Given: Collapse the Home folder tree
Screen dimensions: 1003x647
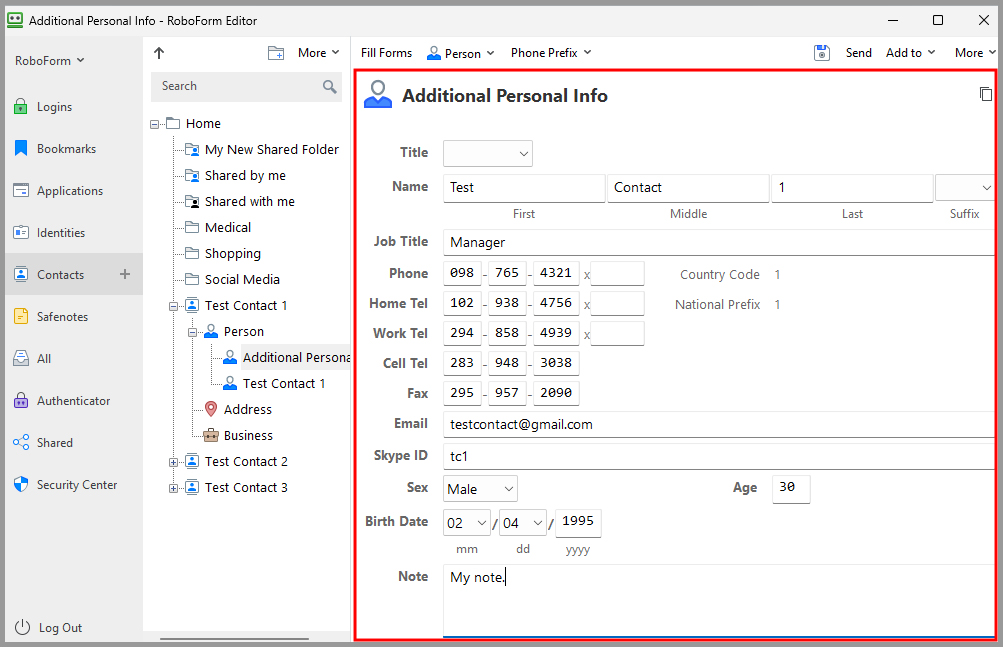Looking at the screenshot, I should click(154, 124).
